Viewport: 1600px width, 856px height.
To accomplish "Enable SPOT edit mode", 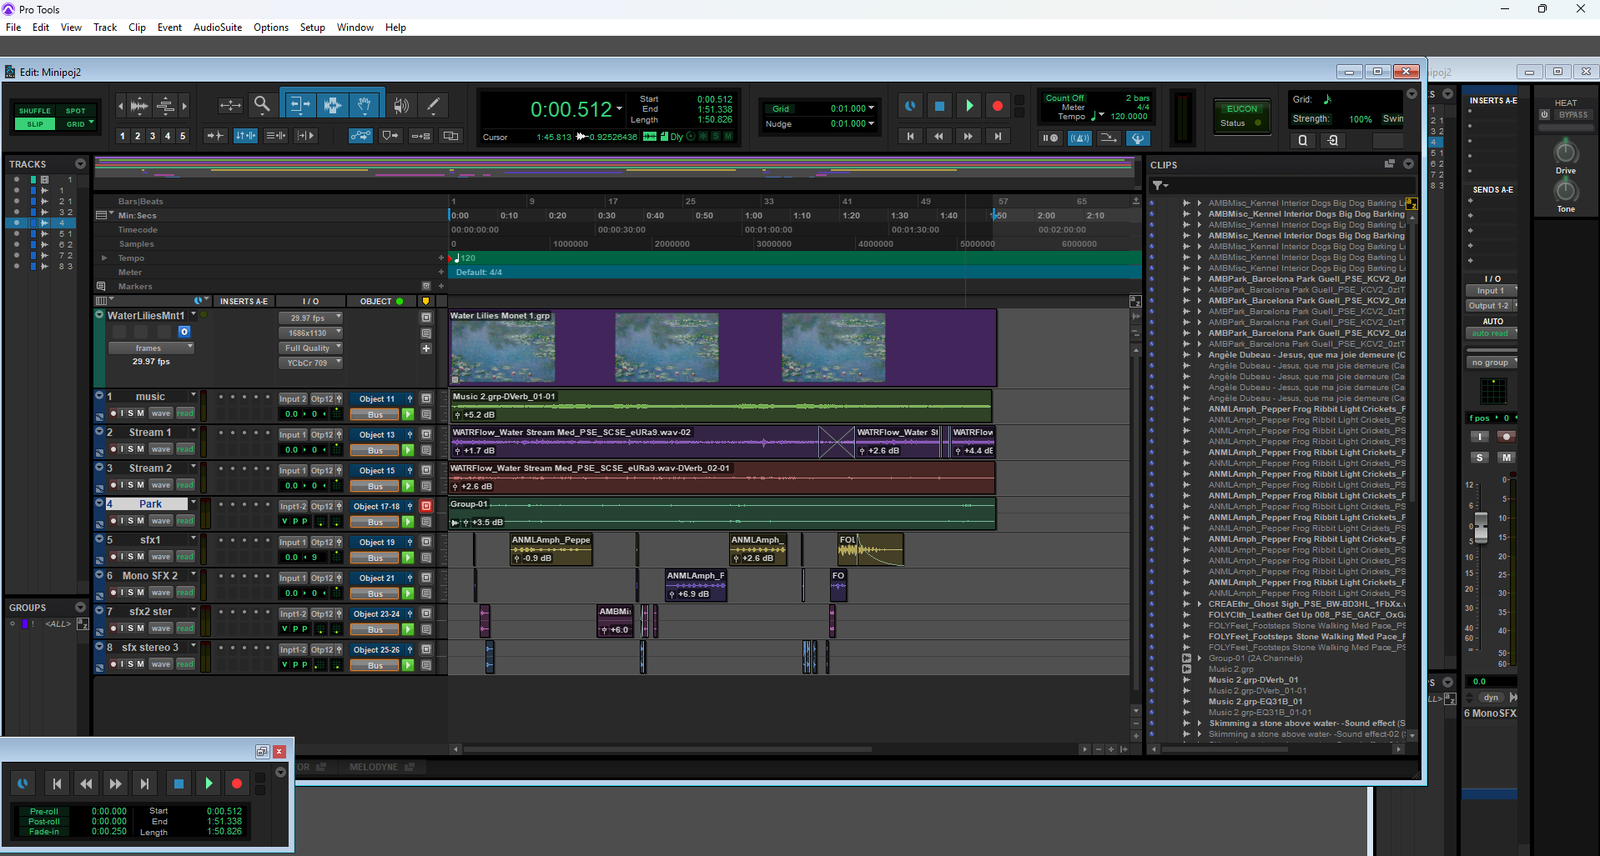I will [x=76, y=111].
